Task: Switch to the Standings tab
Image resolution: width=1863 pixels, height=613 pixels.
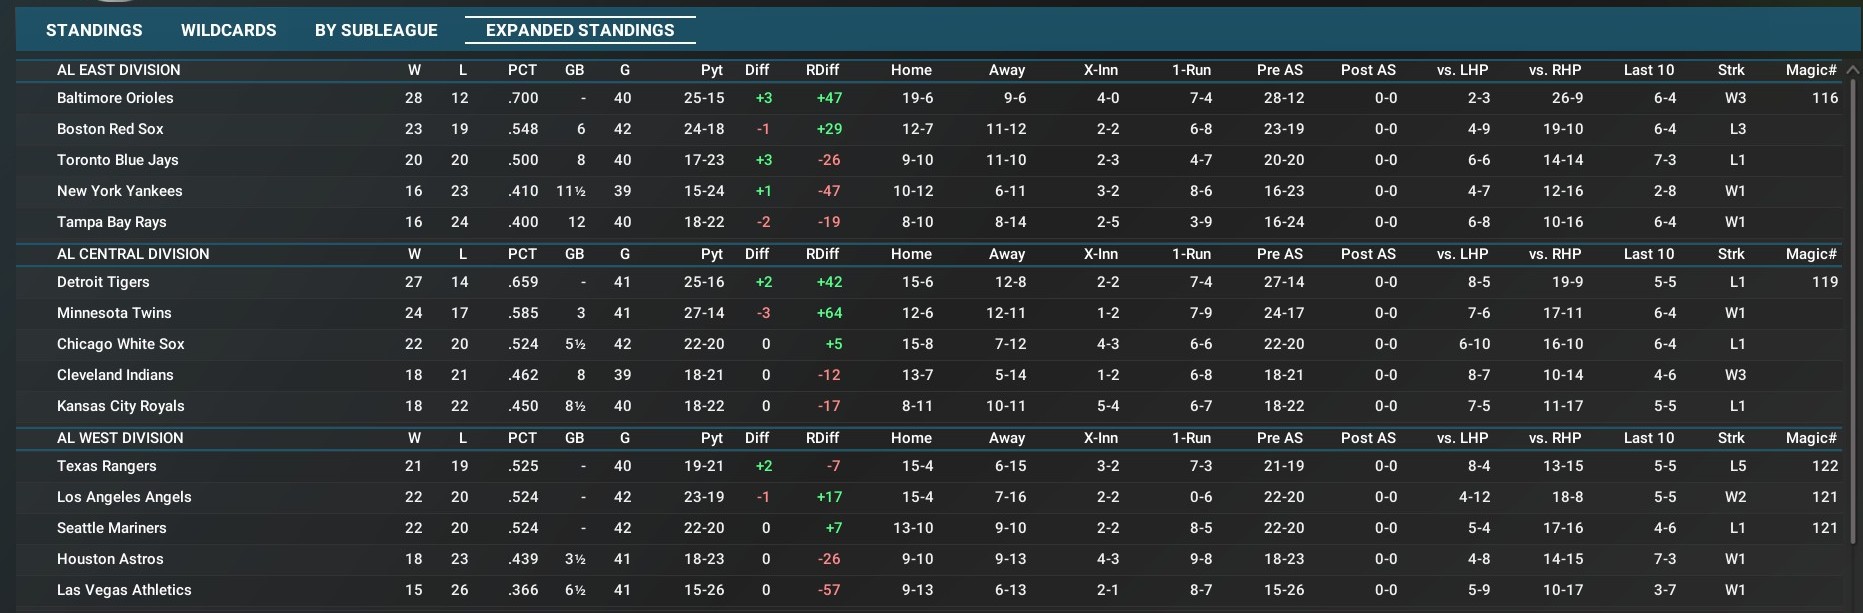Action: [x=94, y=30]
